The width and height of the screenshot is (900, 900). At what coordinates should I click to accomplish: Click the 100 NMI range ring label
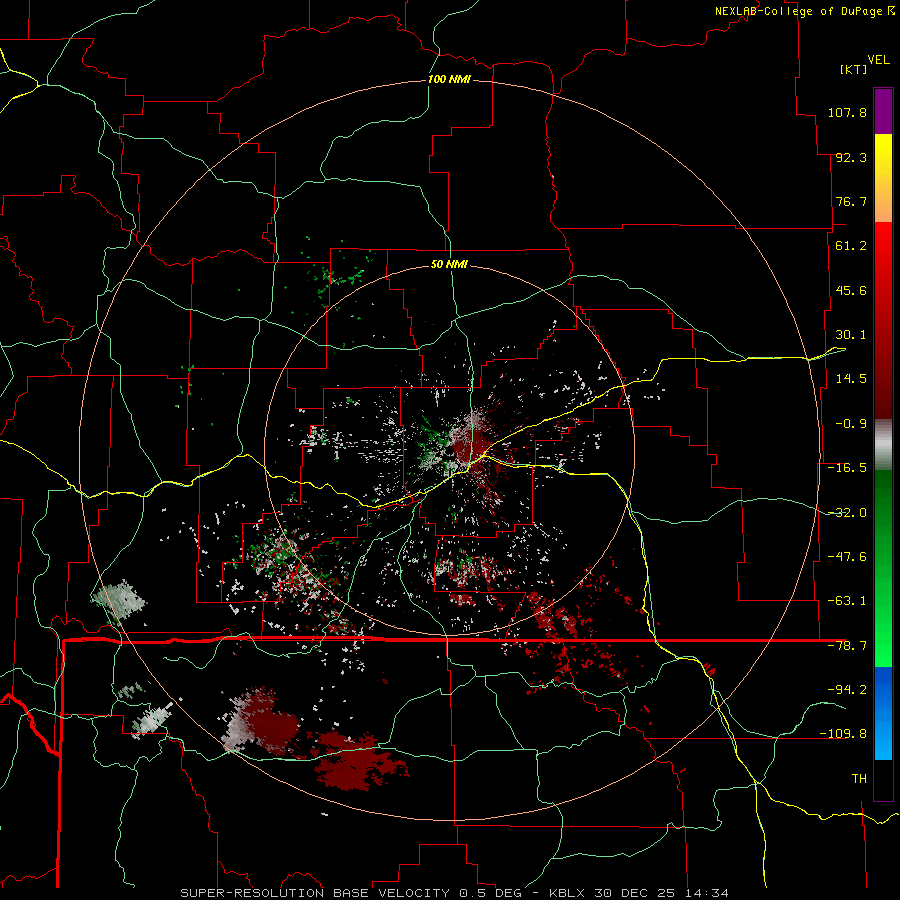(449, 79)
